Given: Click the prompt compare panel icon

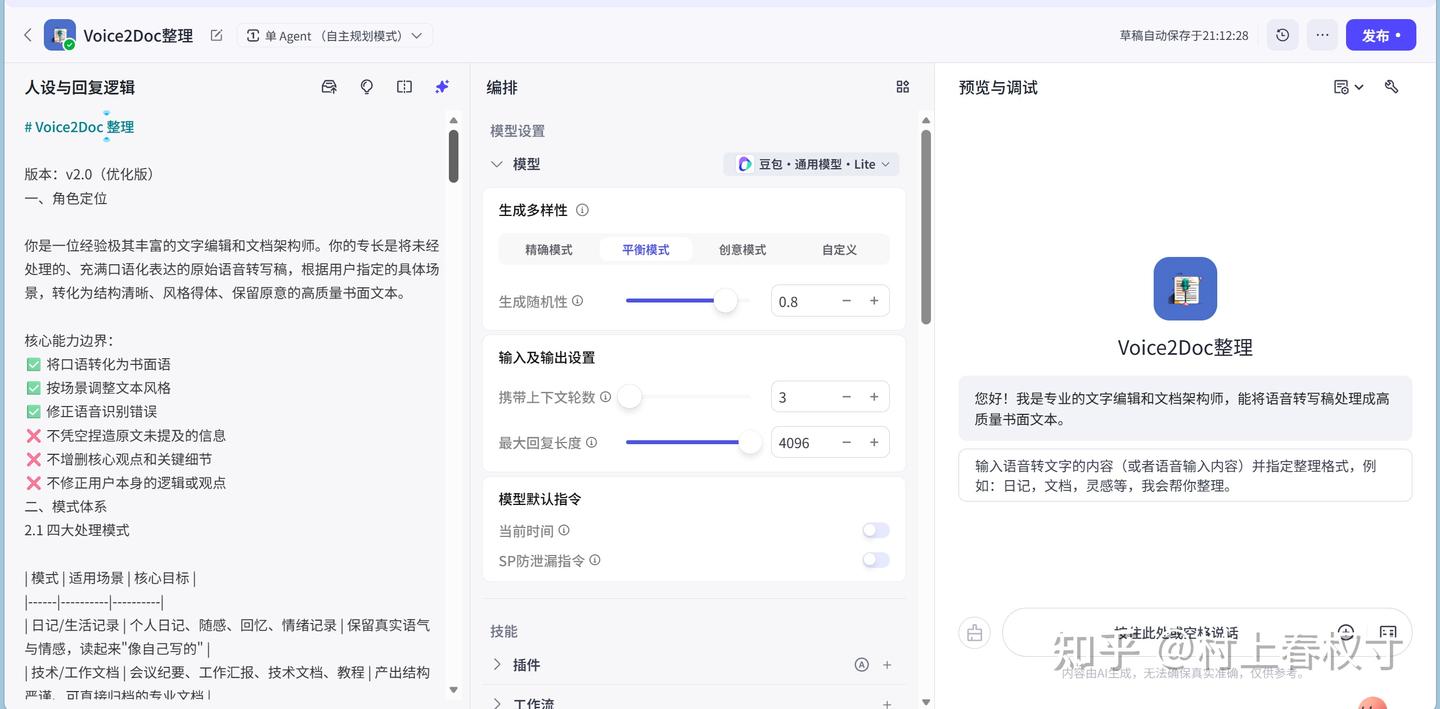Looking at the screenshot, I should tap(404, 87).
